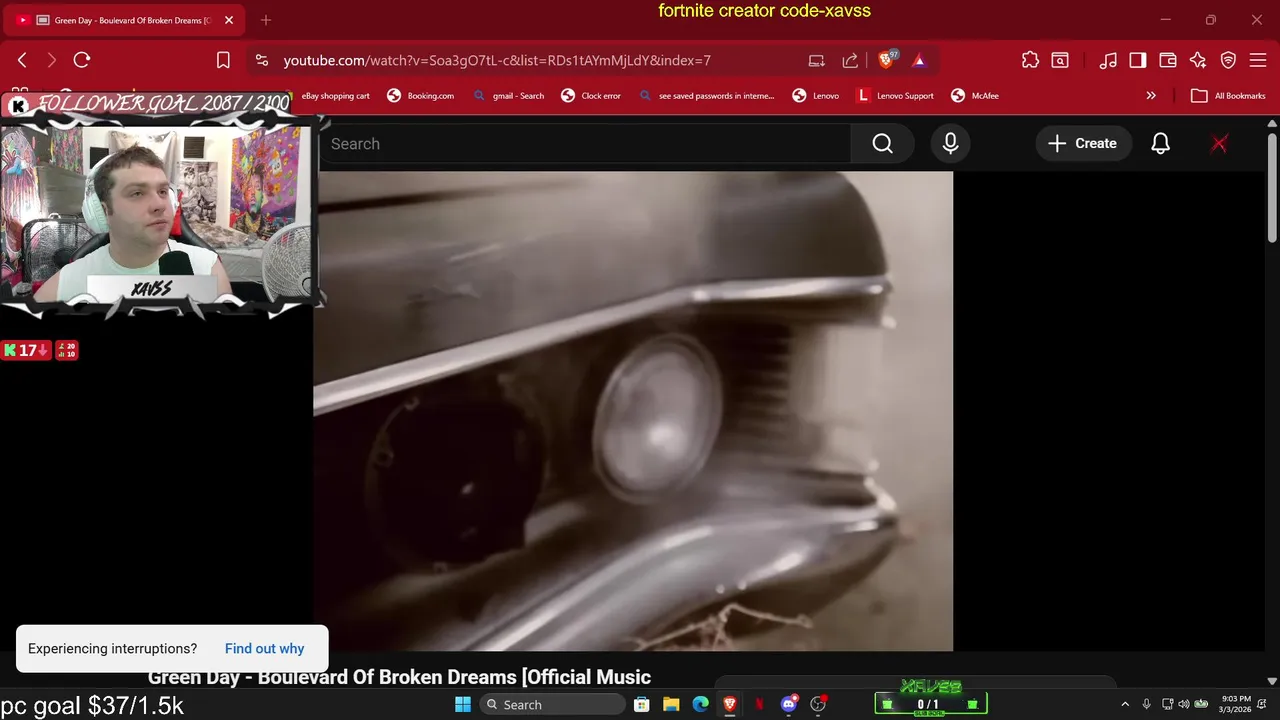Image resolution: width=1280 pixels, height=720 pixels.
Task: Expand hidden bookmarks with double chevron
Action: (1151, 96)
